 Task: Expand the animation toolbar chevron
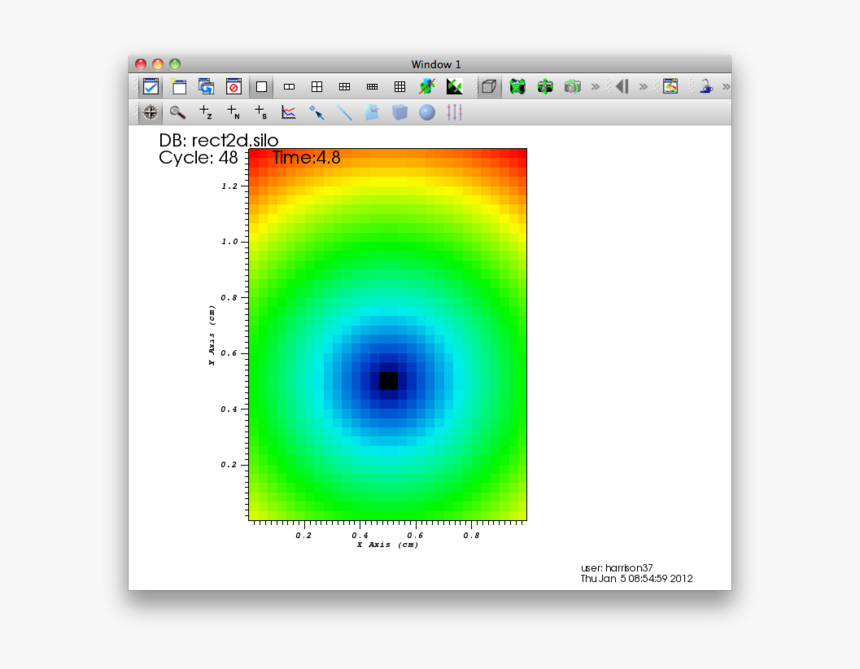[643, 87]
